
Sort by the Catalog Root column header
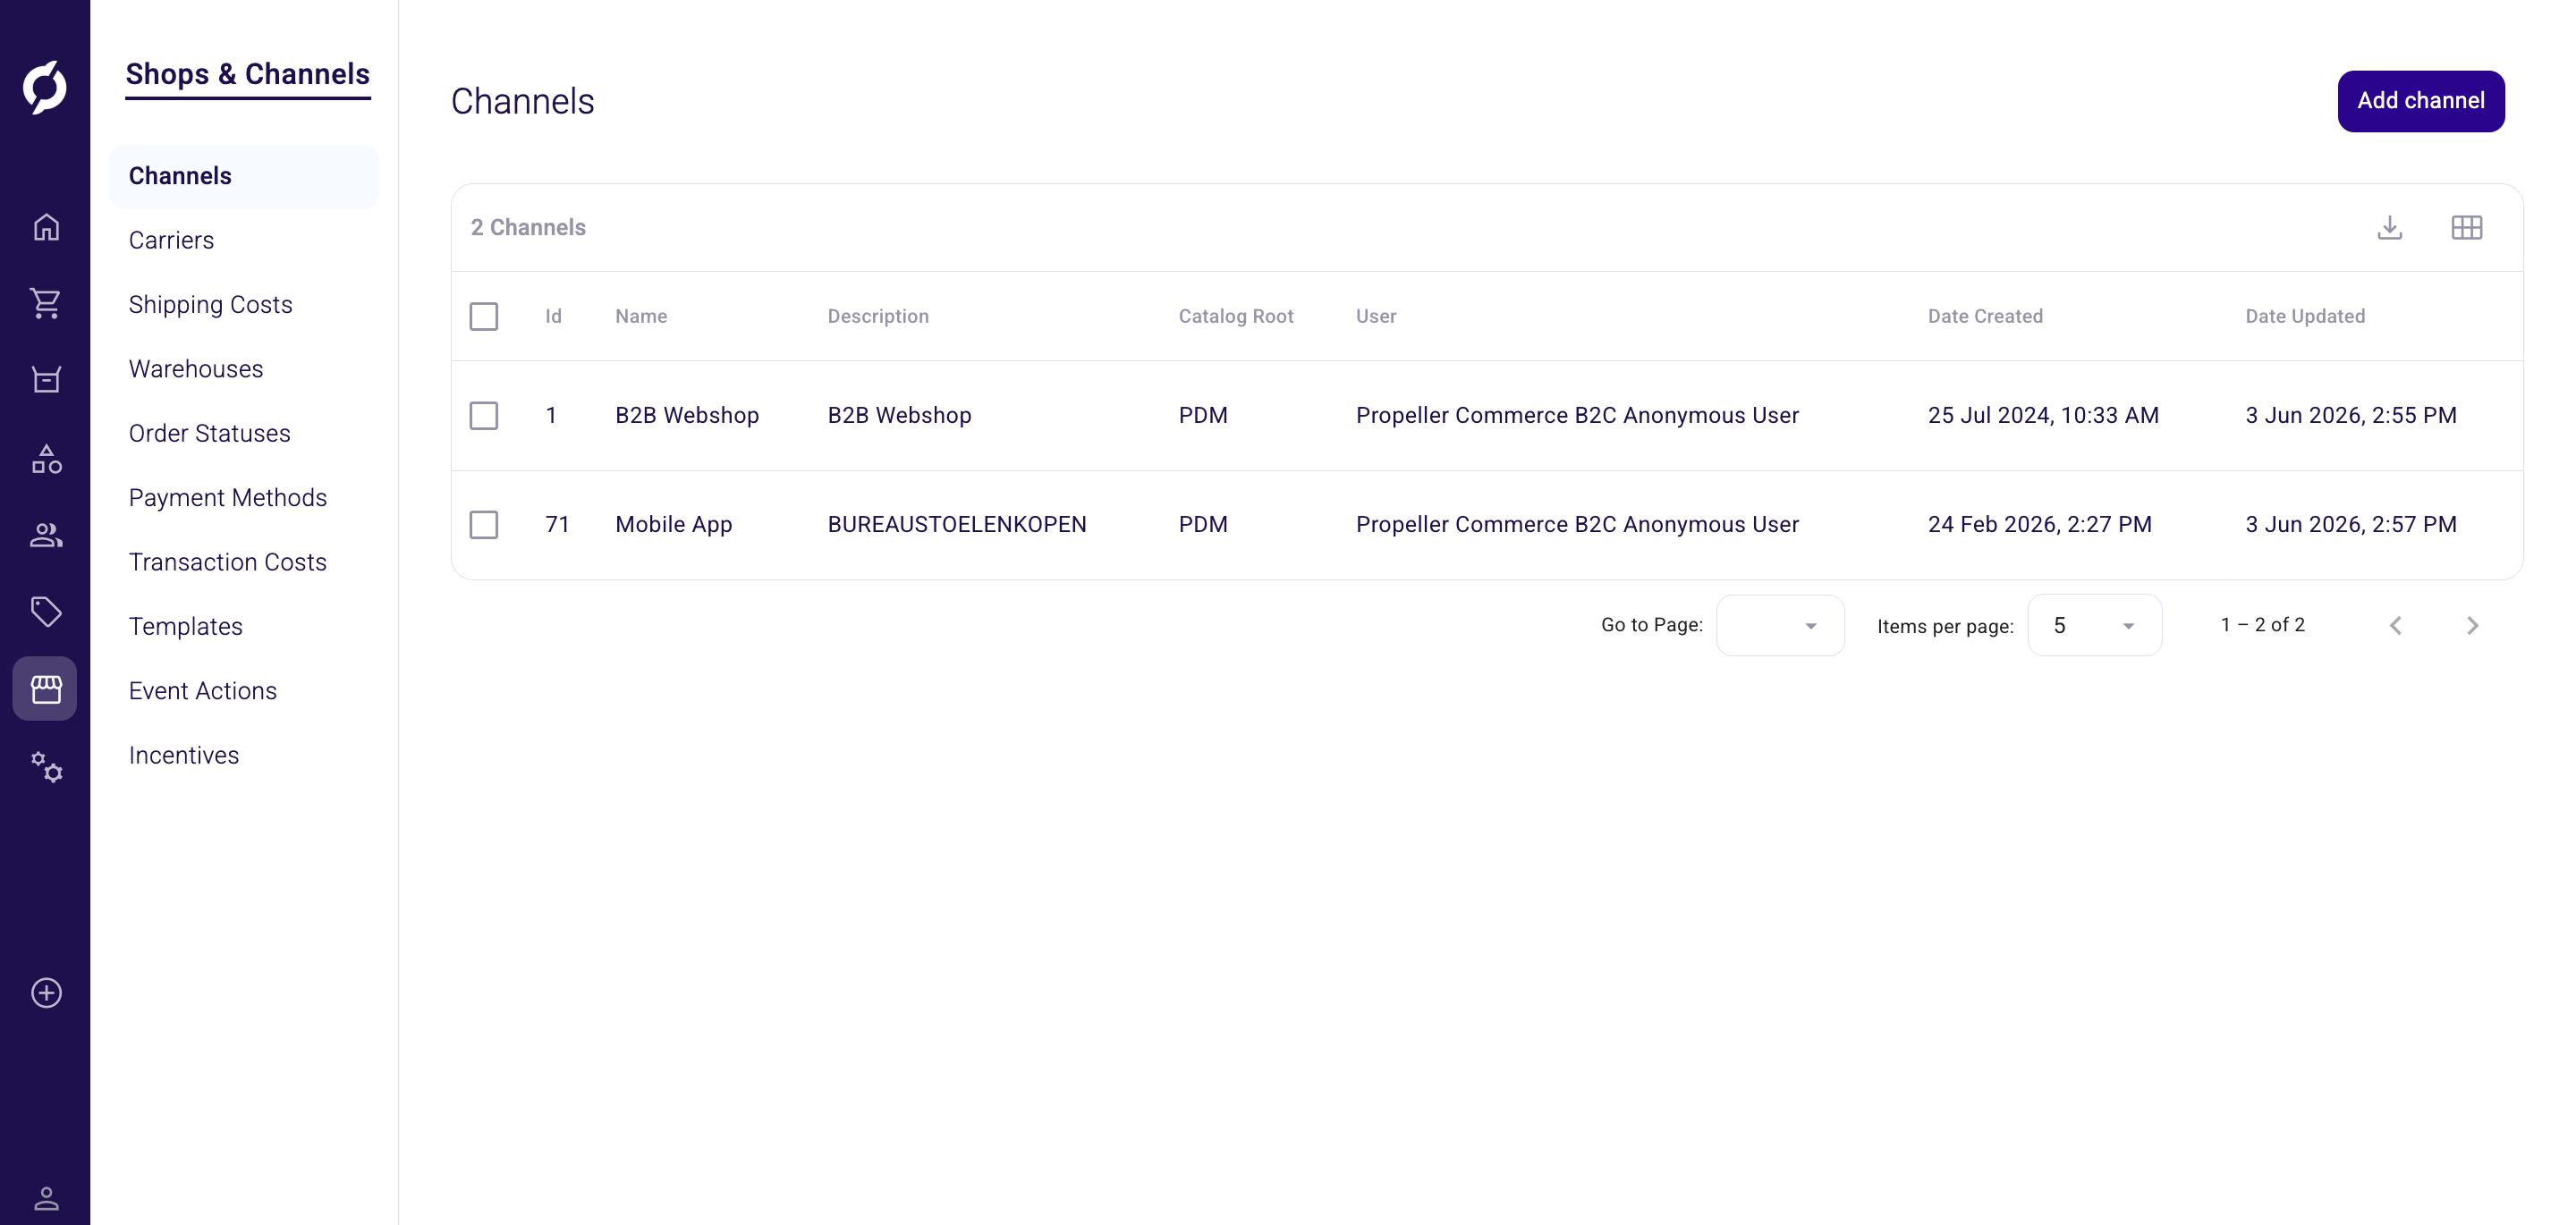click(1236, 316)
